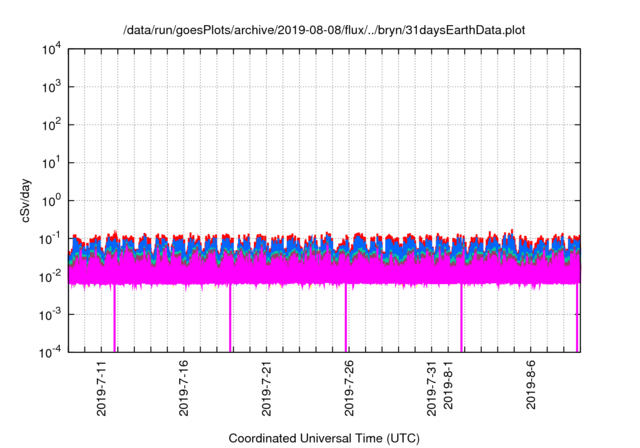640x448 pixels.
Task: Click the 2019-7-11 date label
Action: coord(101,388)
